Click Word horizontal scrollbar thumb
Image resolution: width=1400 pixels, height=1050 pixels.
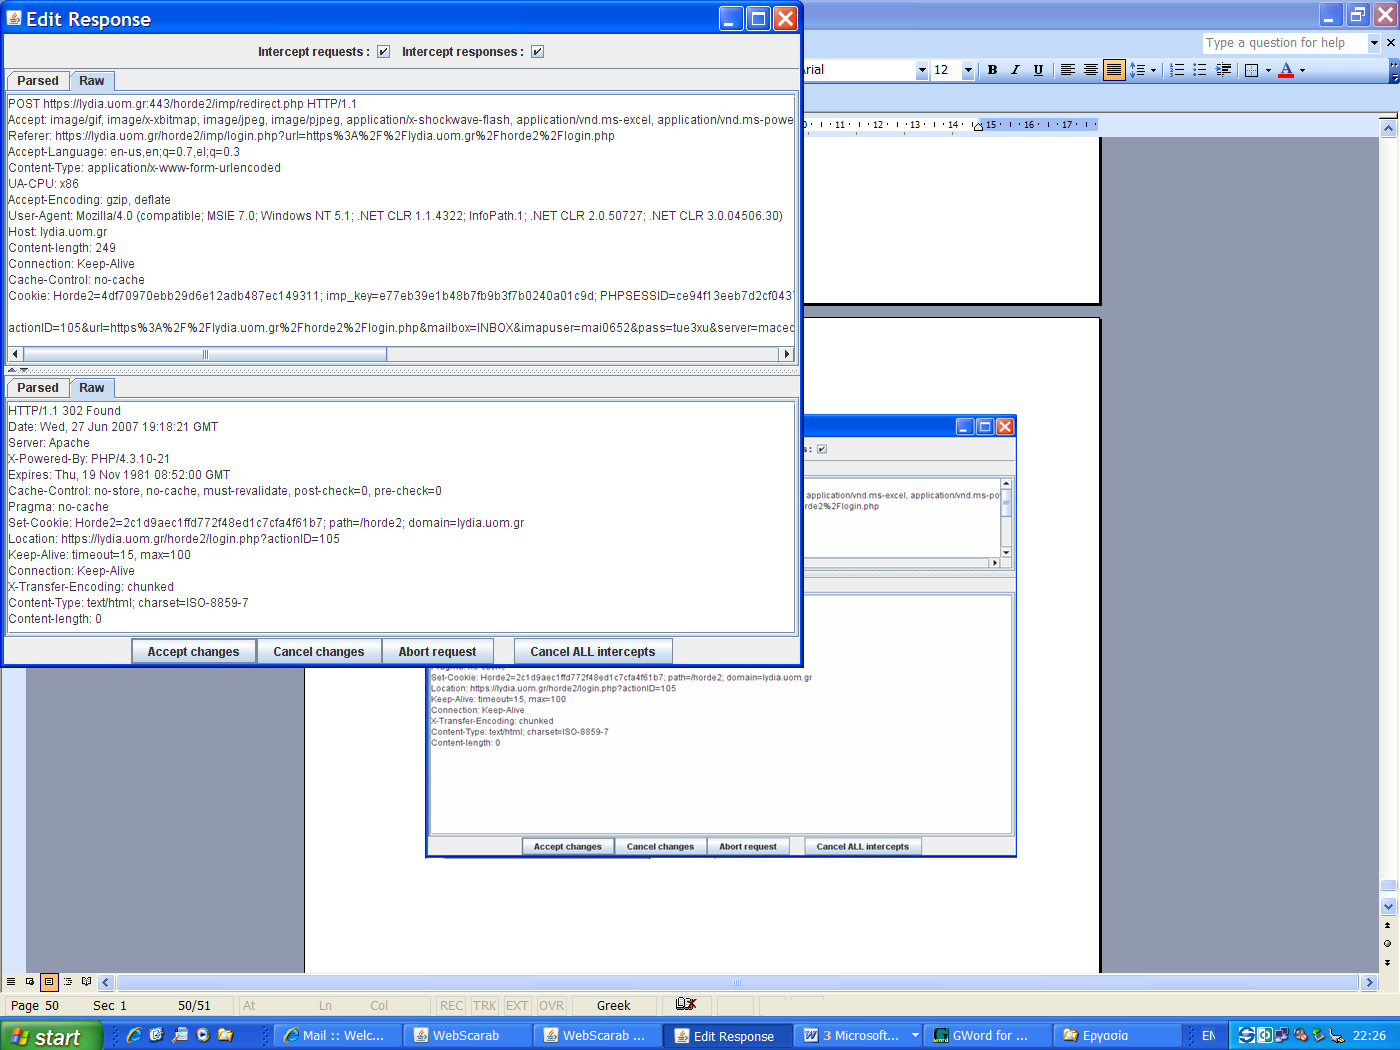737,983
